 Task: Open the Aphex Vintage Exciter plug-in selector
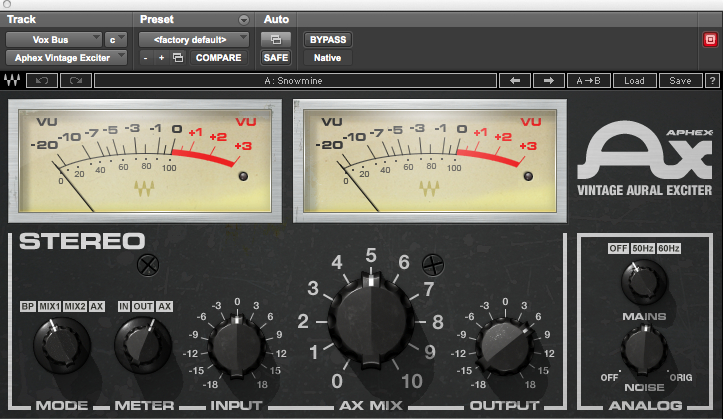(x=66, y=58)
